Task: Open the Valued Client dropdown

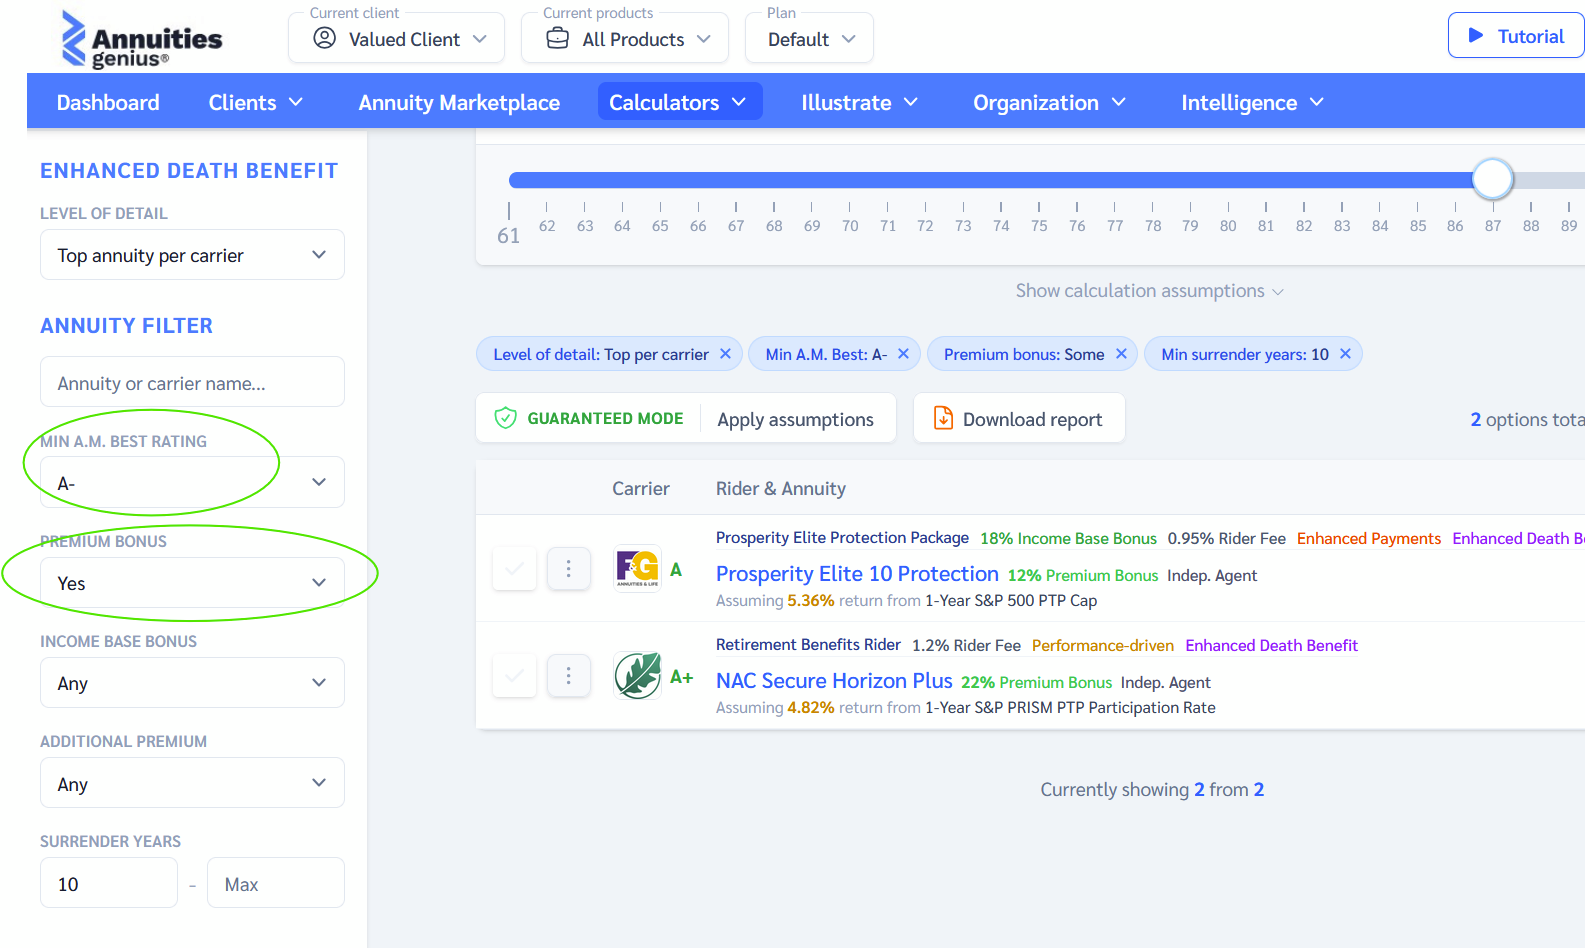Action: click(x=396, y=38)
